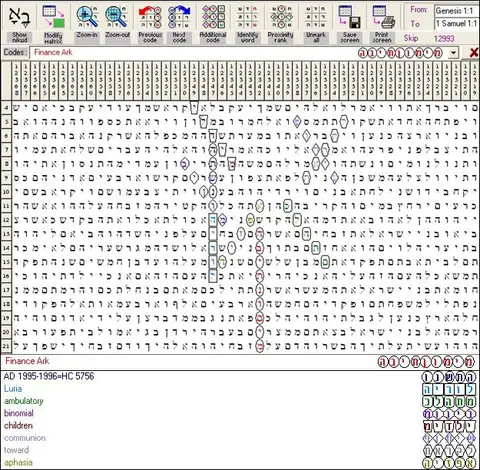Screen dimensions: 480x470
Task: Click row number 4 header
Action: tap(6, 108)
